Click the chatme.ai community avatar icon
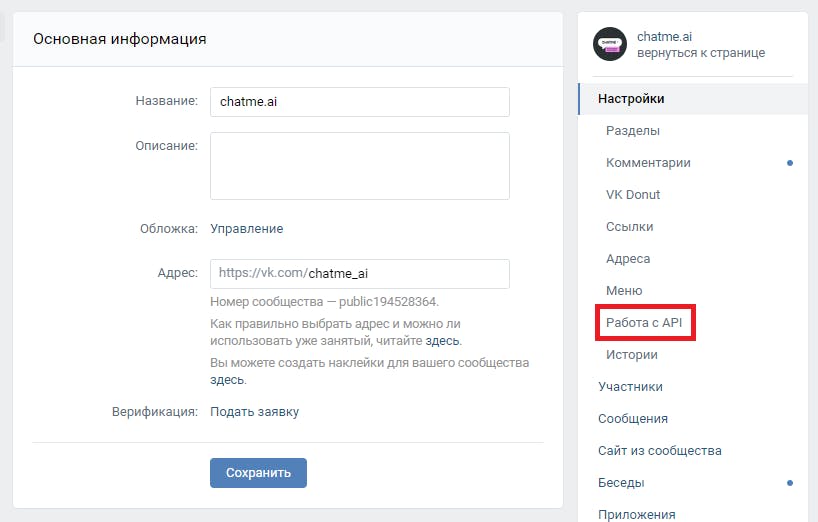 pyautogui.click(x=609, y=44)
